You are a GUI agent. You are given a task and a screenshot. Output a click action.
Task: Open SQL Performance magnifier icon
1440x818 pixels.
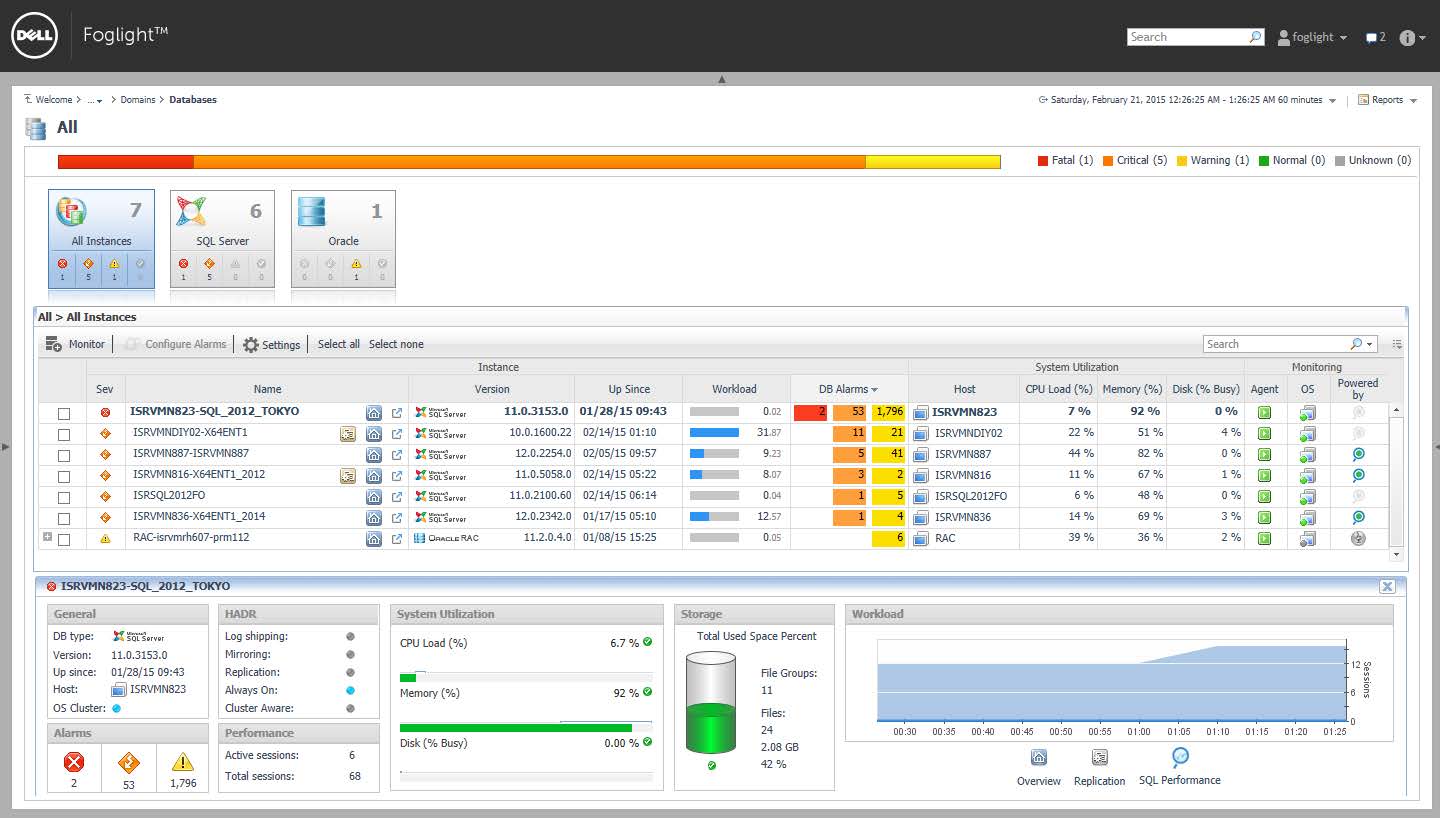pyautogui.click(x=1180, y=756)
